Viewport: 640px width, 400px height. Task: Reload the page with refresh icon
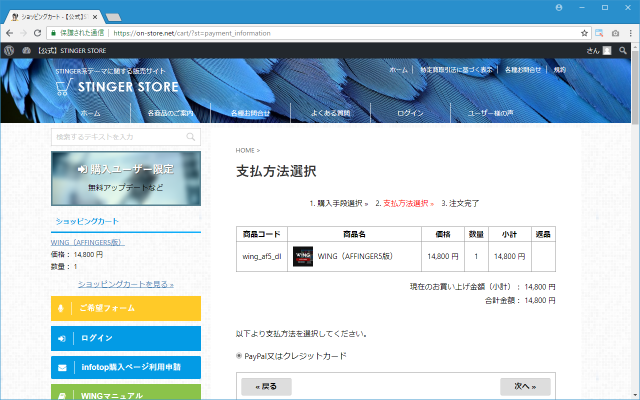coord(37,33)
